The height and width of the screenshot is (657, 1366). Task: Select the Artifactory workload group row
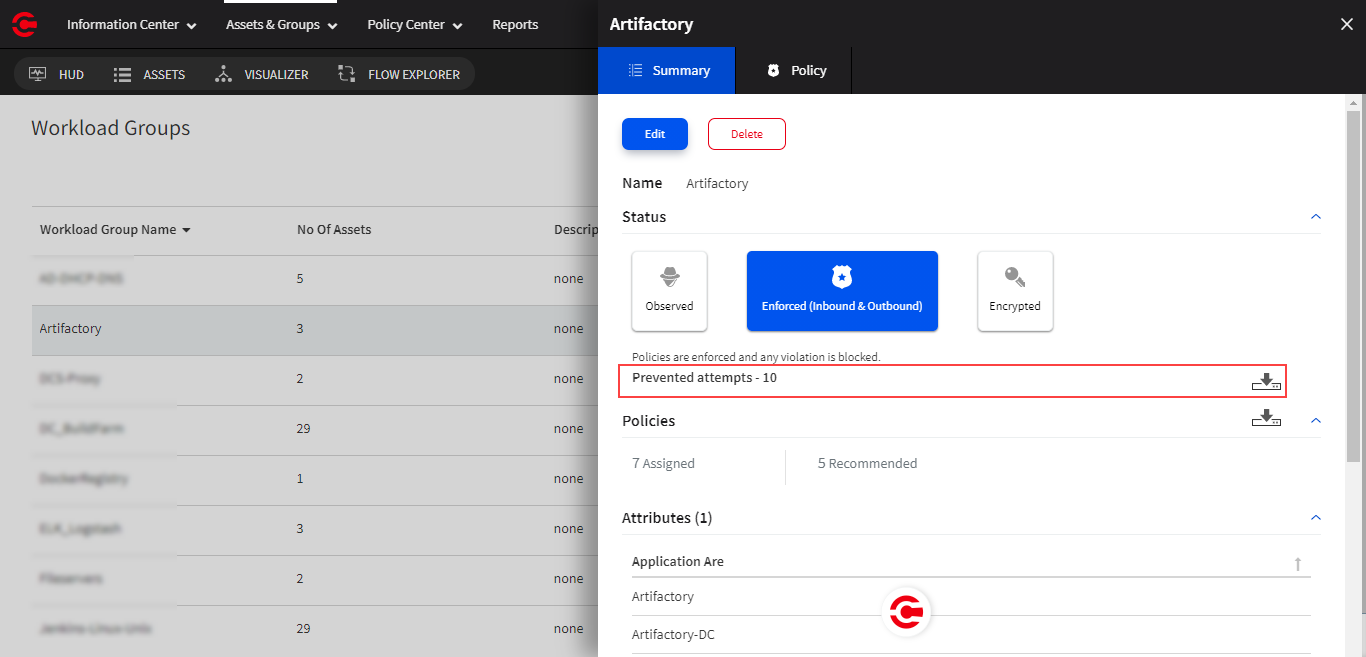pyautogui.click(x=315, y=329)
